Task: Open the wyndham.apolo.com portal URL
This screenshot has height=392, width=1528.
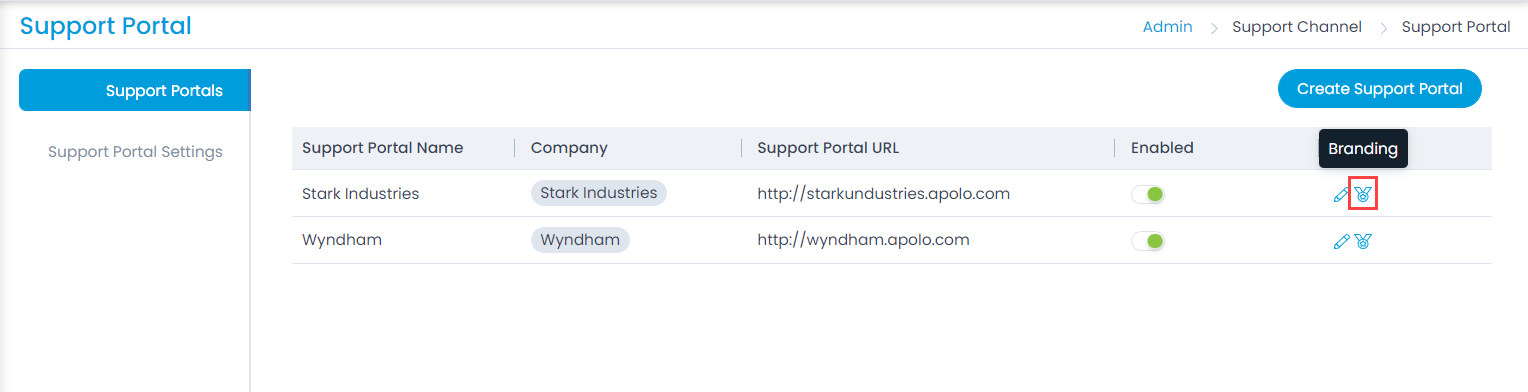Action: (x=863, y=240)
